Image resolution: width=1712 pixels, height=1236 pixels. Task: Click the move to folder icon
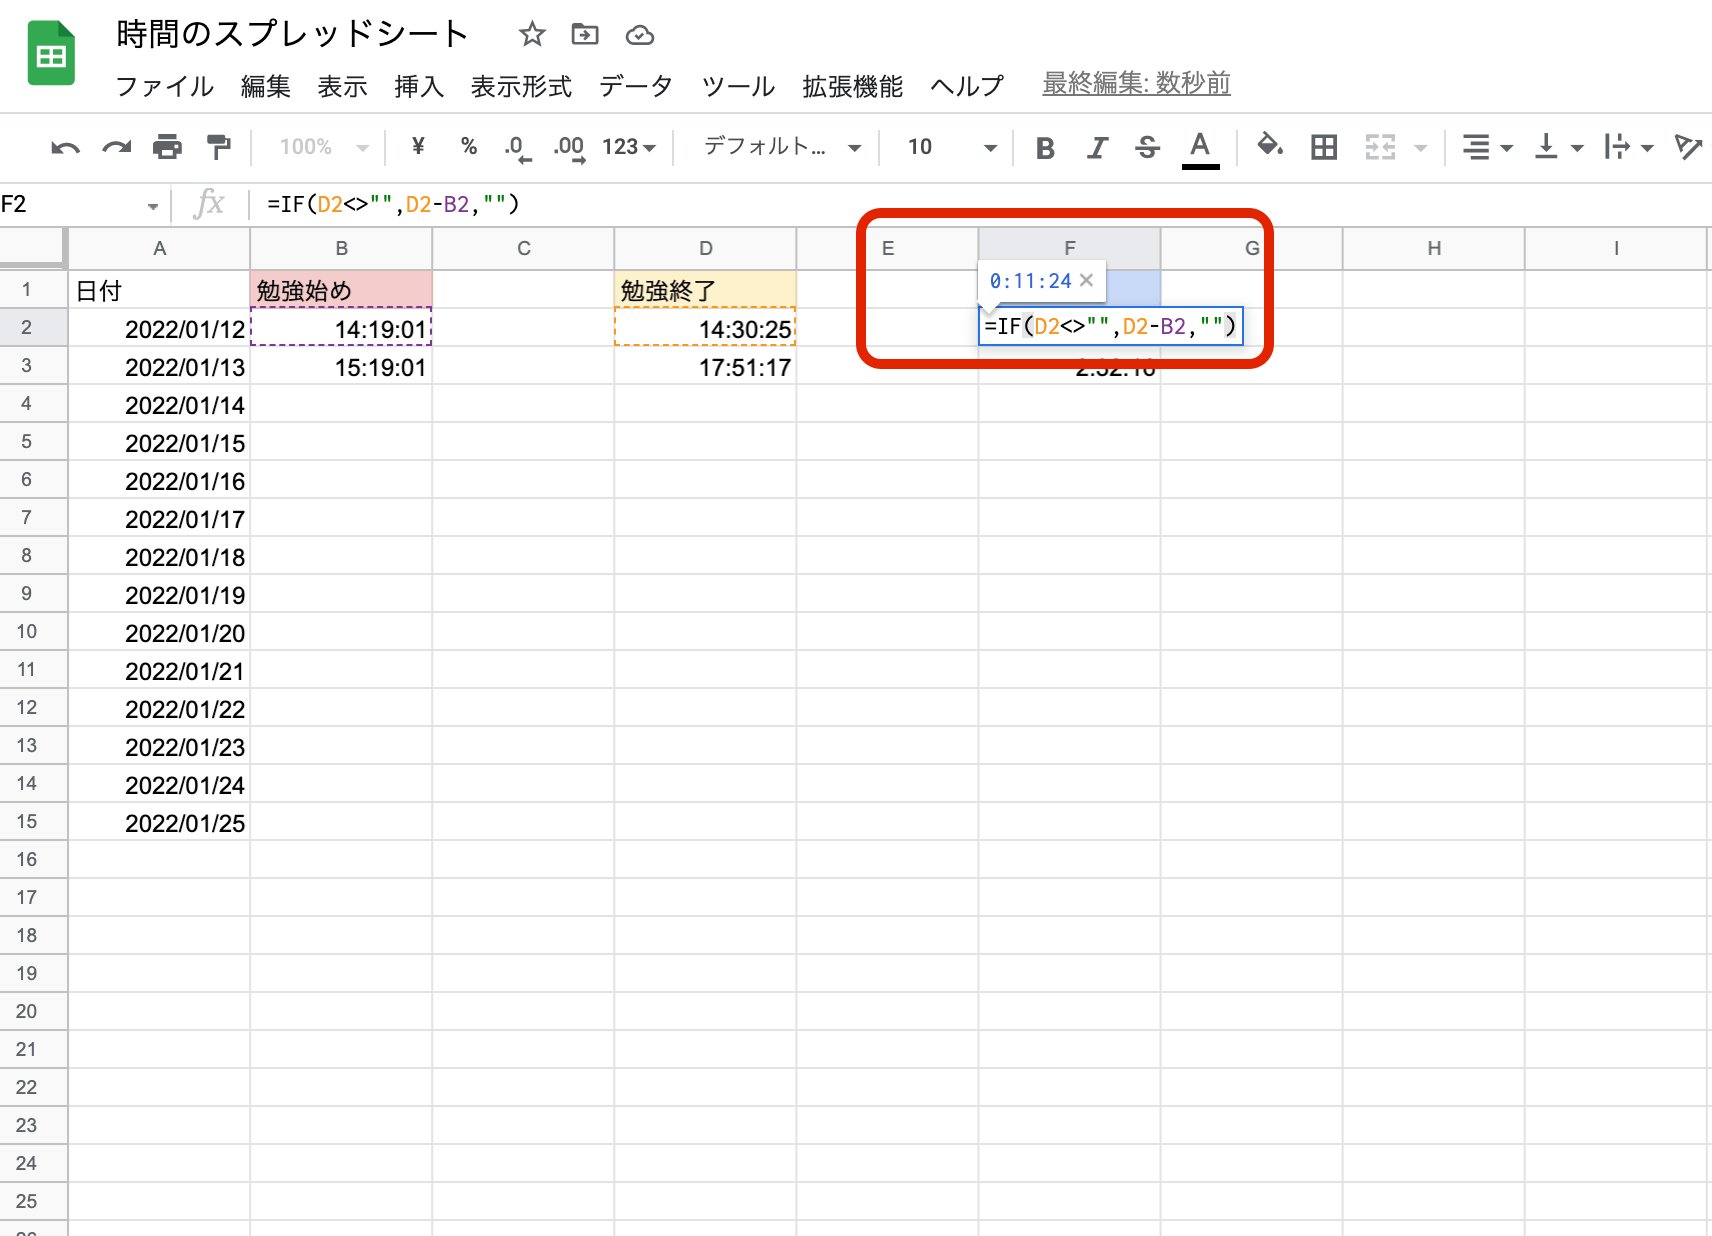pyautogui.click(x=585, y=35)
